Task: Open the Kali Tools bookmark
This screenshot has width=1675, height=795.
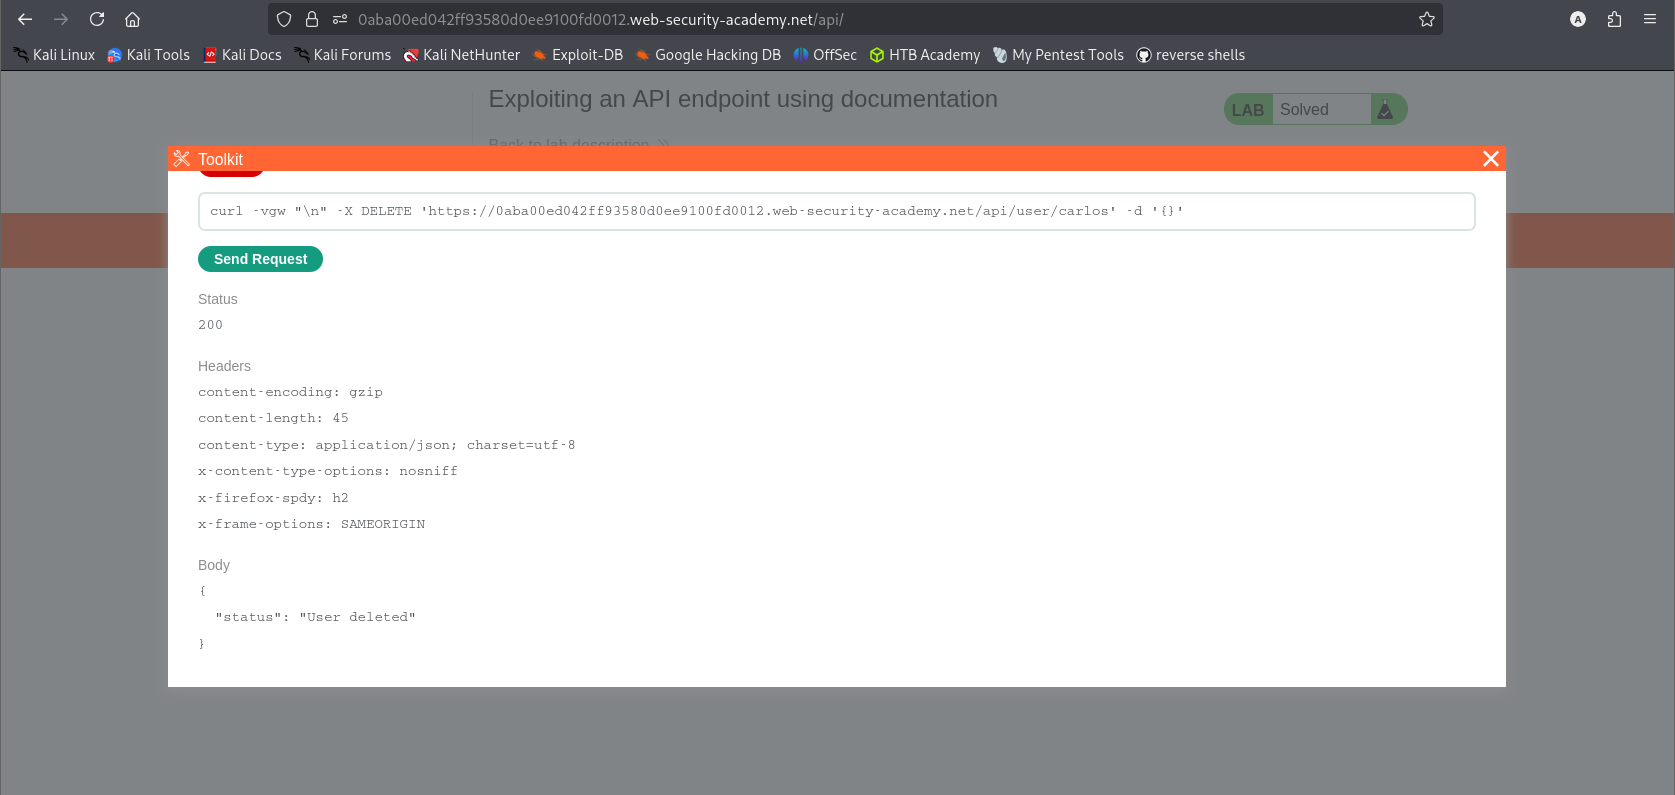Action: (148, 55)
